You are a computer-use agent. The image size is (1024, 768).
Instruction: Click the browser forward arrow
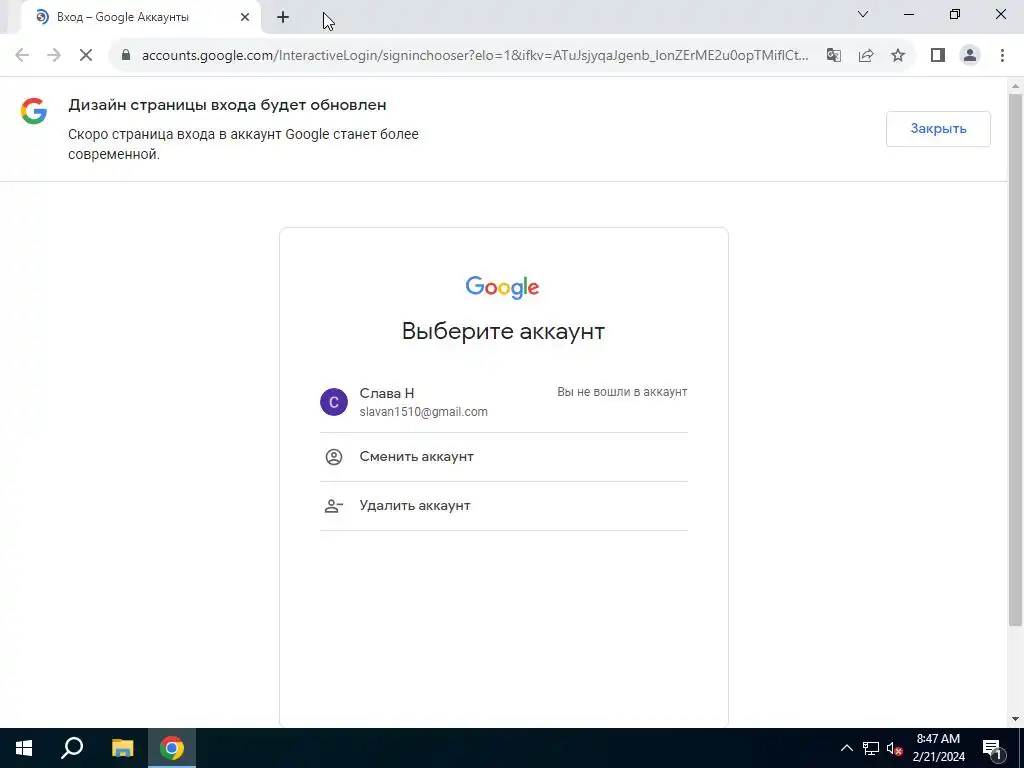pyautogui.click(x=54, y=56)
